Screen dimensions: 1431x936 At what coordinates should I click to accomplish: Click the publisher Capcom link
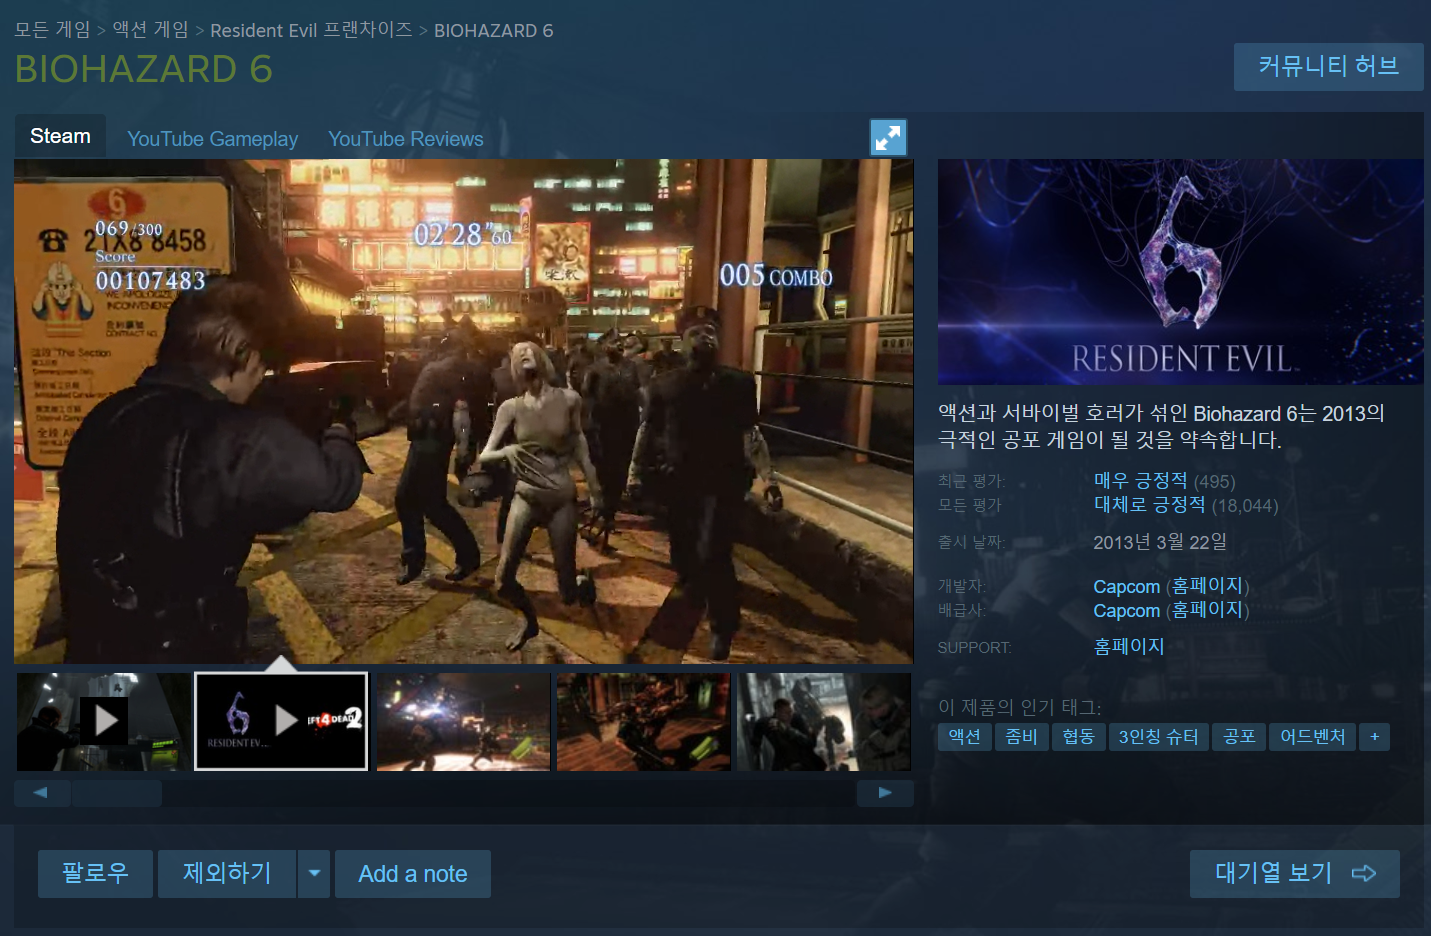pyautogui.click(x=1126, y=611)
